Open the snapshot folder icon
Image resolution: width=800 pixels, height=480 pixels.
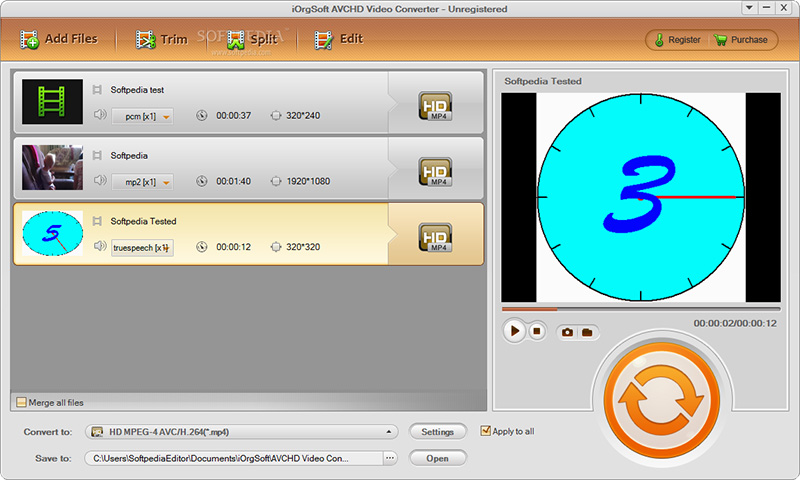pyautogui.click(x=587, y=333)
